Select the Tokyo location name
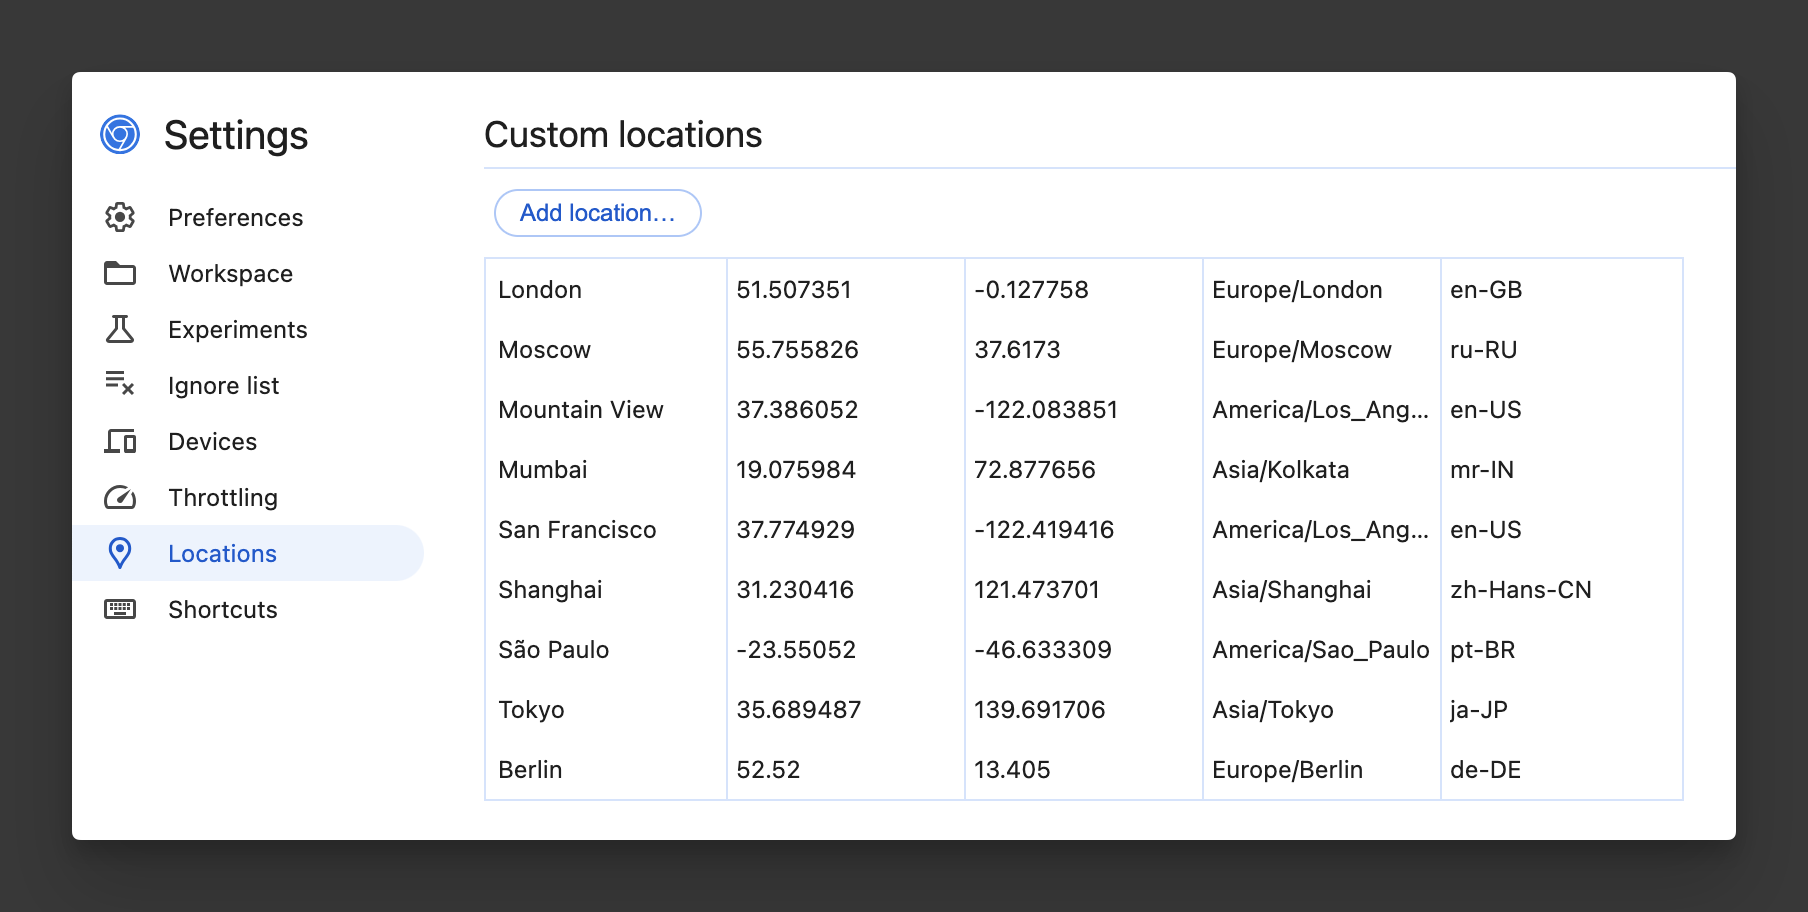 click(x=531, y=710)
